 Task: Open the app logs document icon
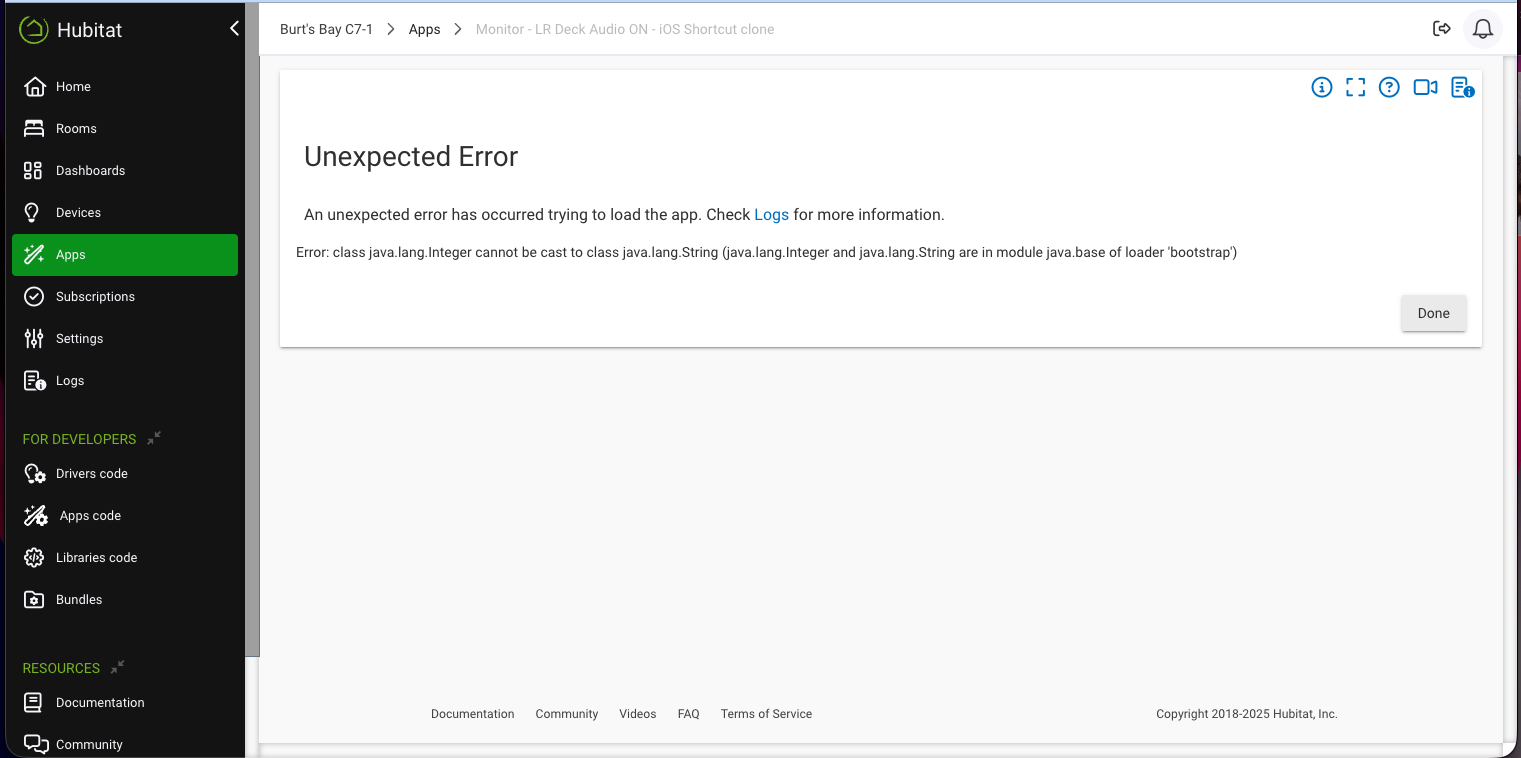tap(1462, 88)
